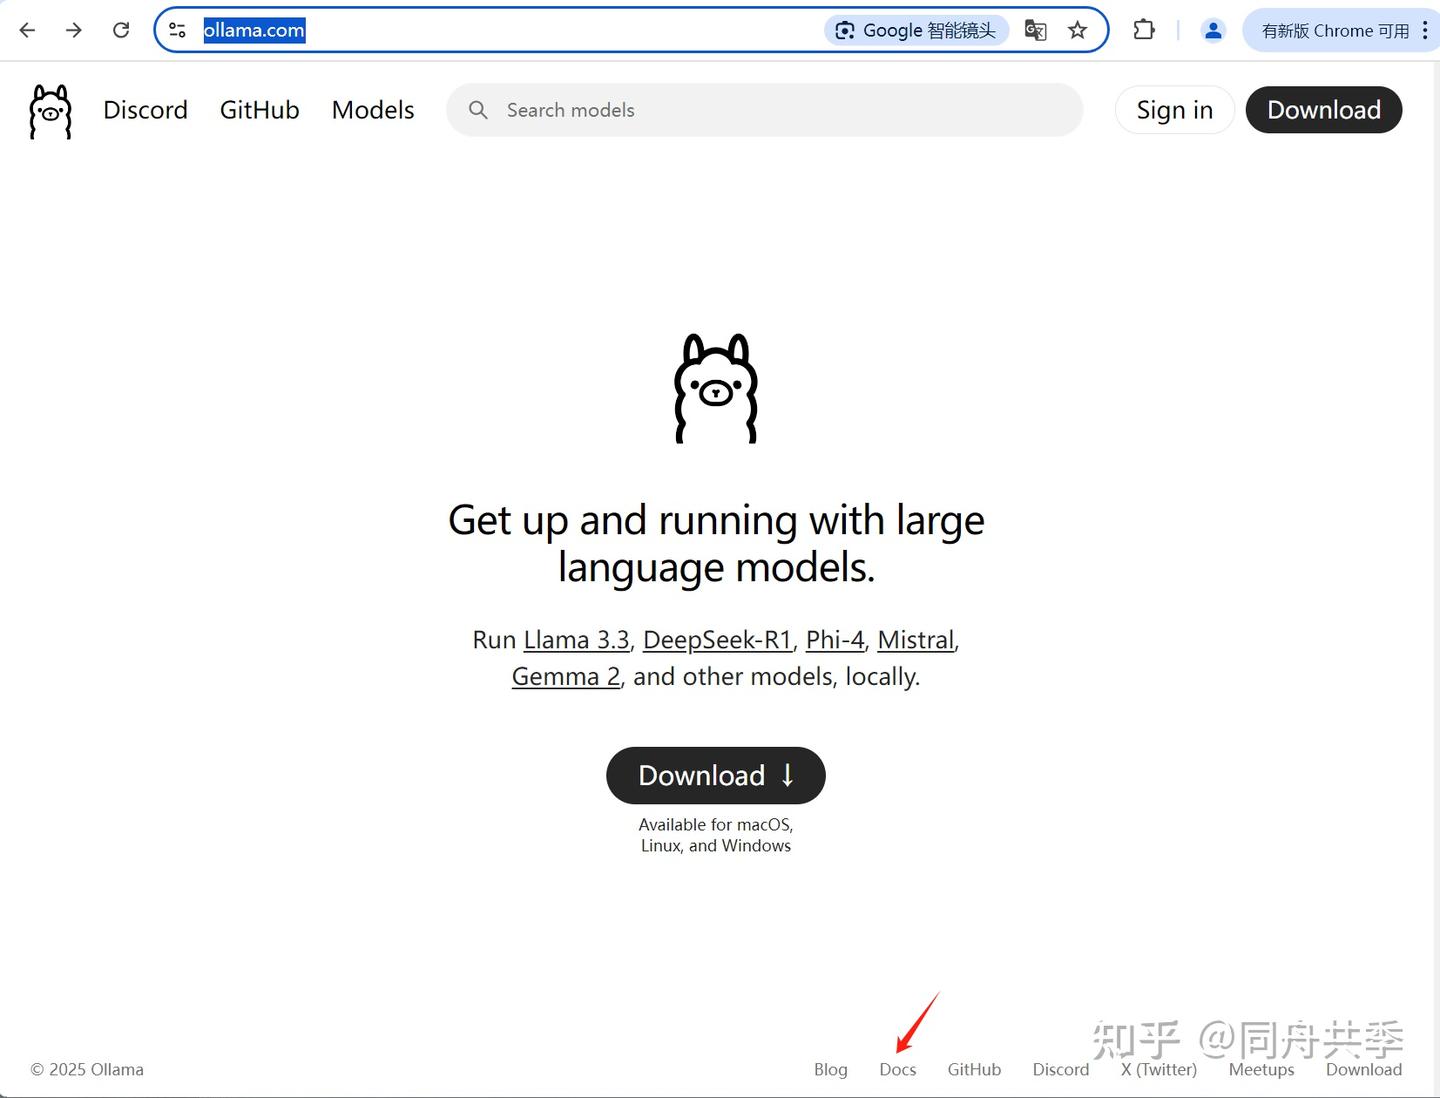Open the DeepSeek-R1 model link
This screenshot has width=1440, height=1098.
tap(717, 640)
